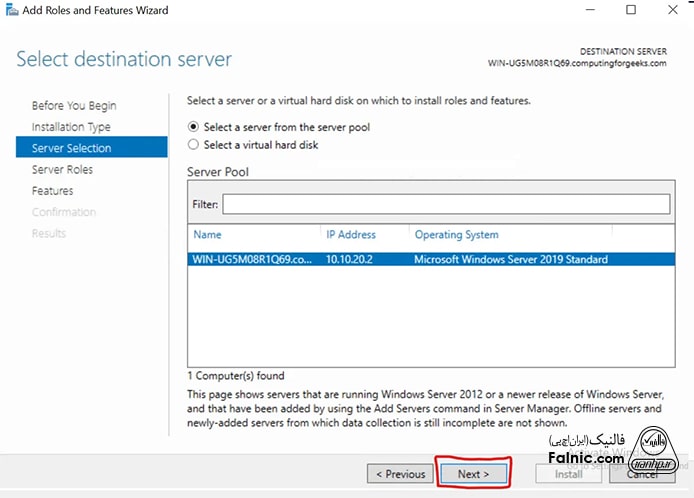The height and width of the screenshot is (498, 694).
Task: Click into the Filter text field
Action: click(x=446, y=204)
